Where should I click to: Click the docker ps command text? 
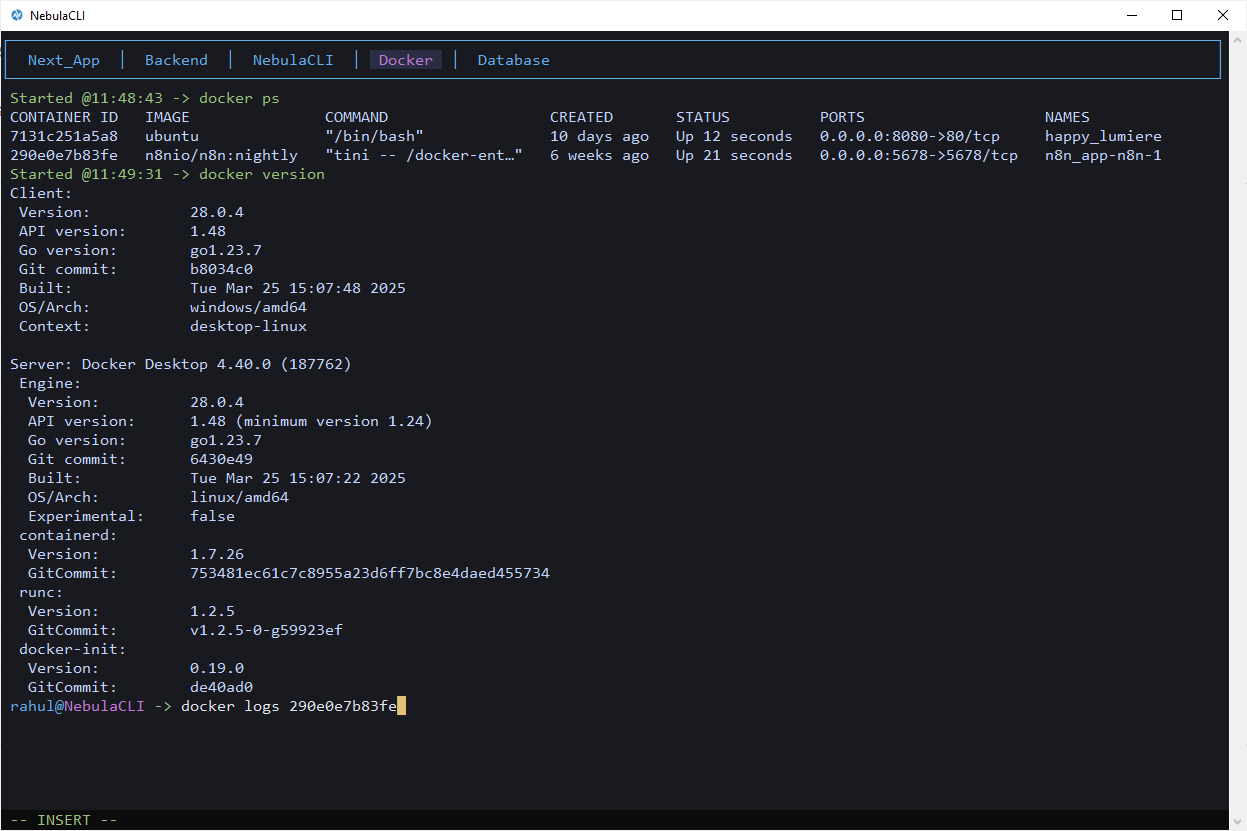pyautogui.click(x=248, y=97)
